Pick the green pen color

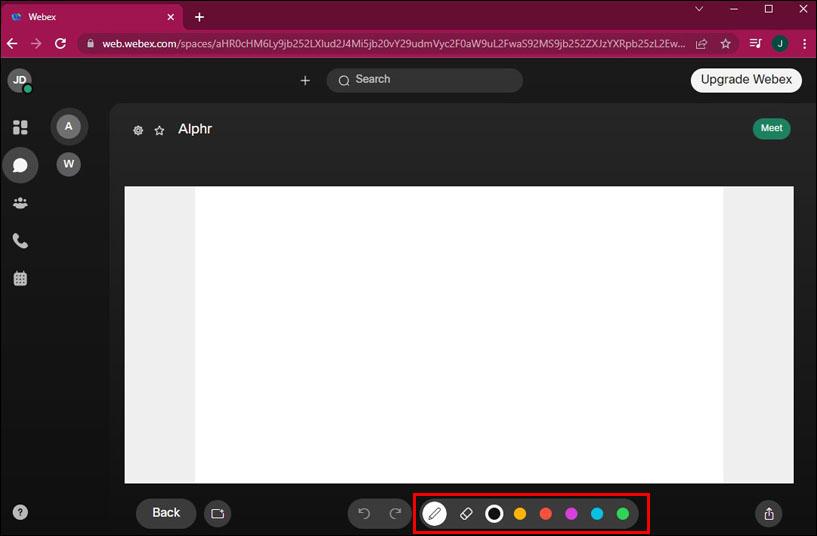point(623,514)
